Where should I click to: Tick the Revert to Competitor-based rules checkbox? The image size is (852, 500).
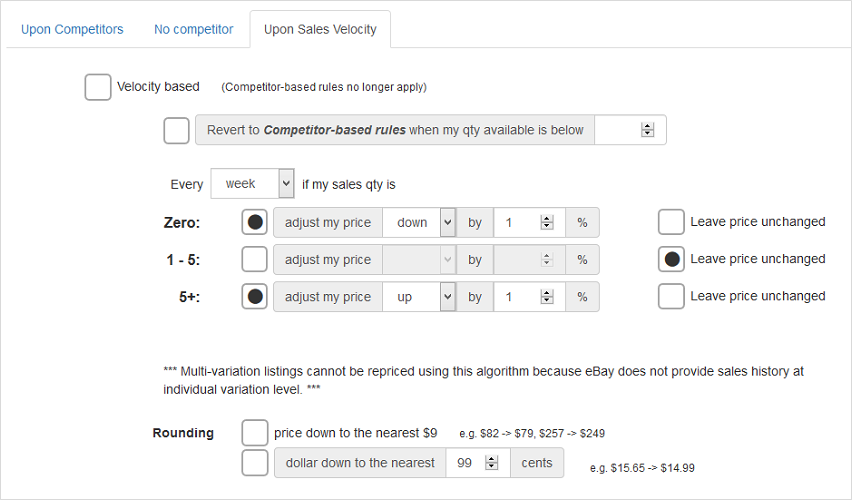tap(176, 130)
